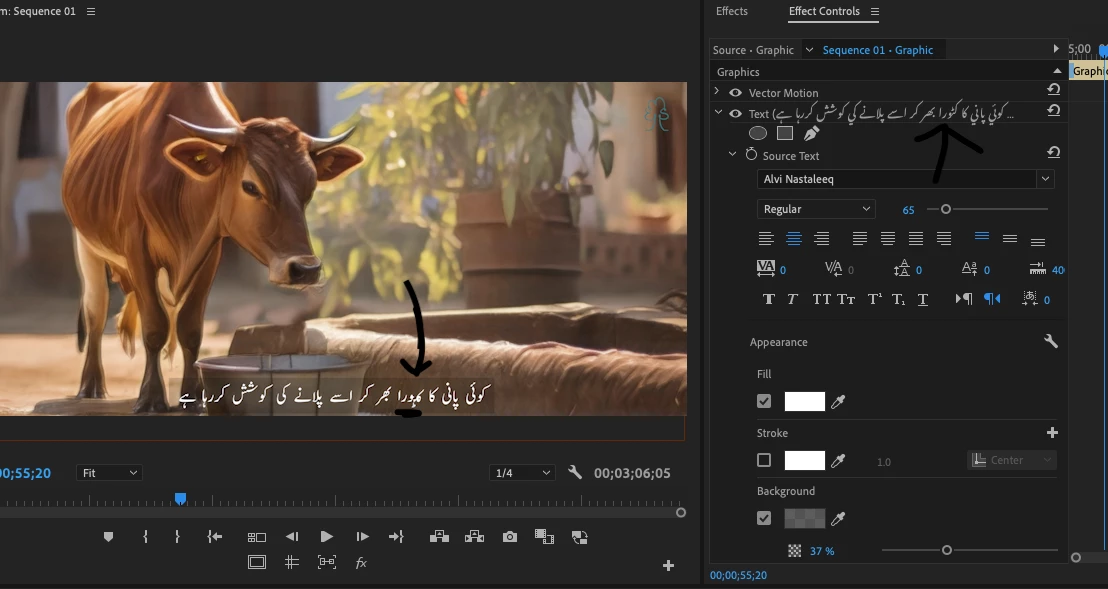This screenshot has width=1108, height=589.
Task: Open the Comparison View button
Action: tap(544, 537)
